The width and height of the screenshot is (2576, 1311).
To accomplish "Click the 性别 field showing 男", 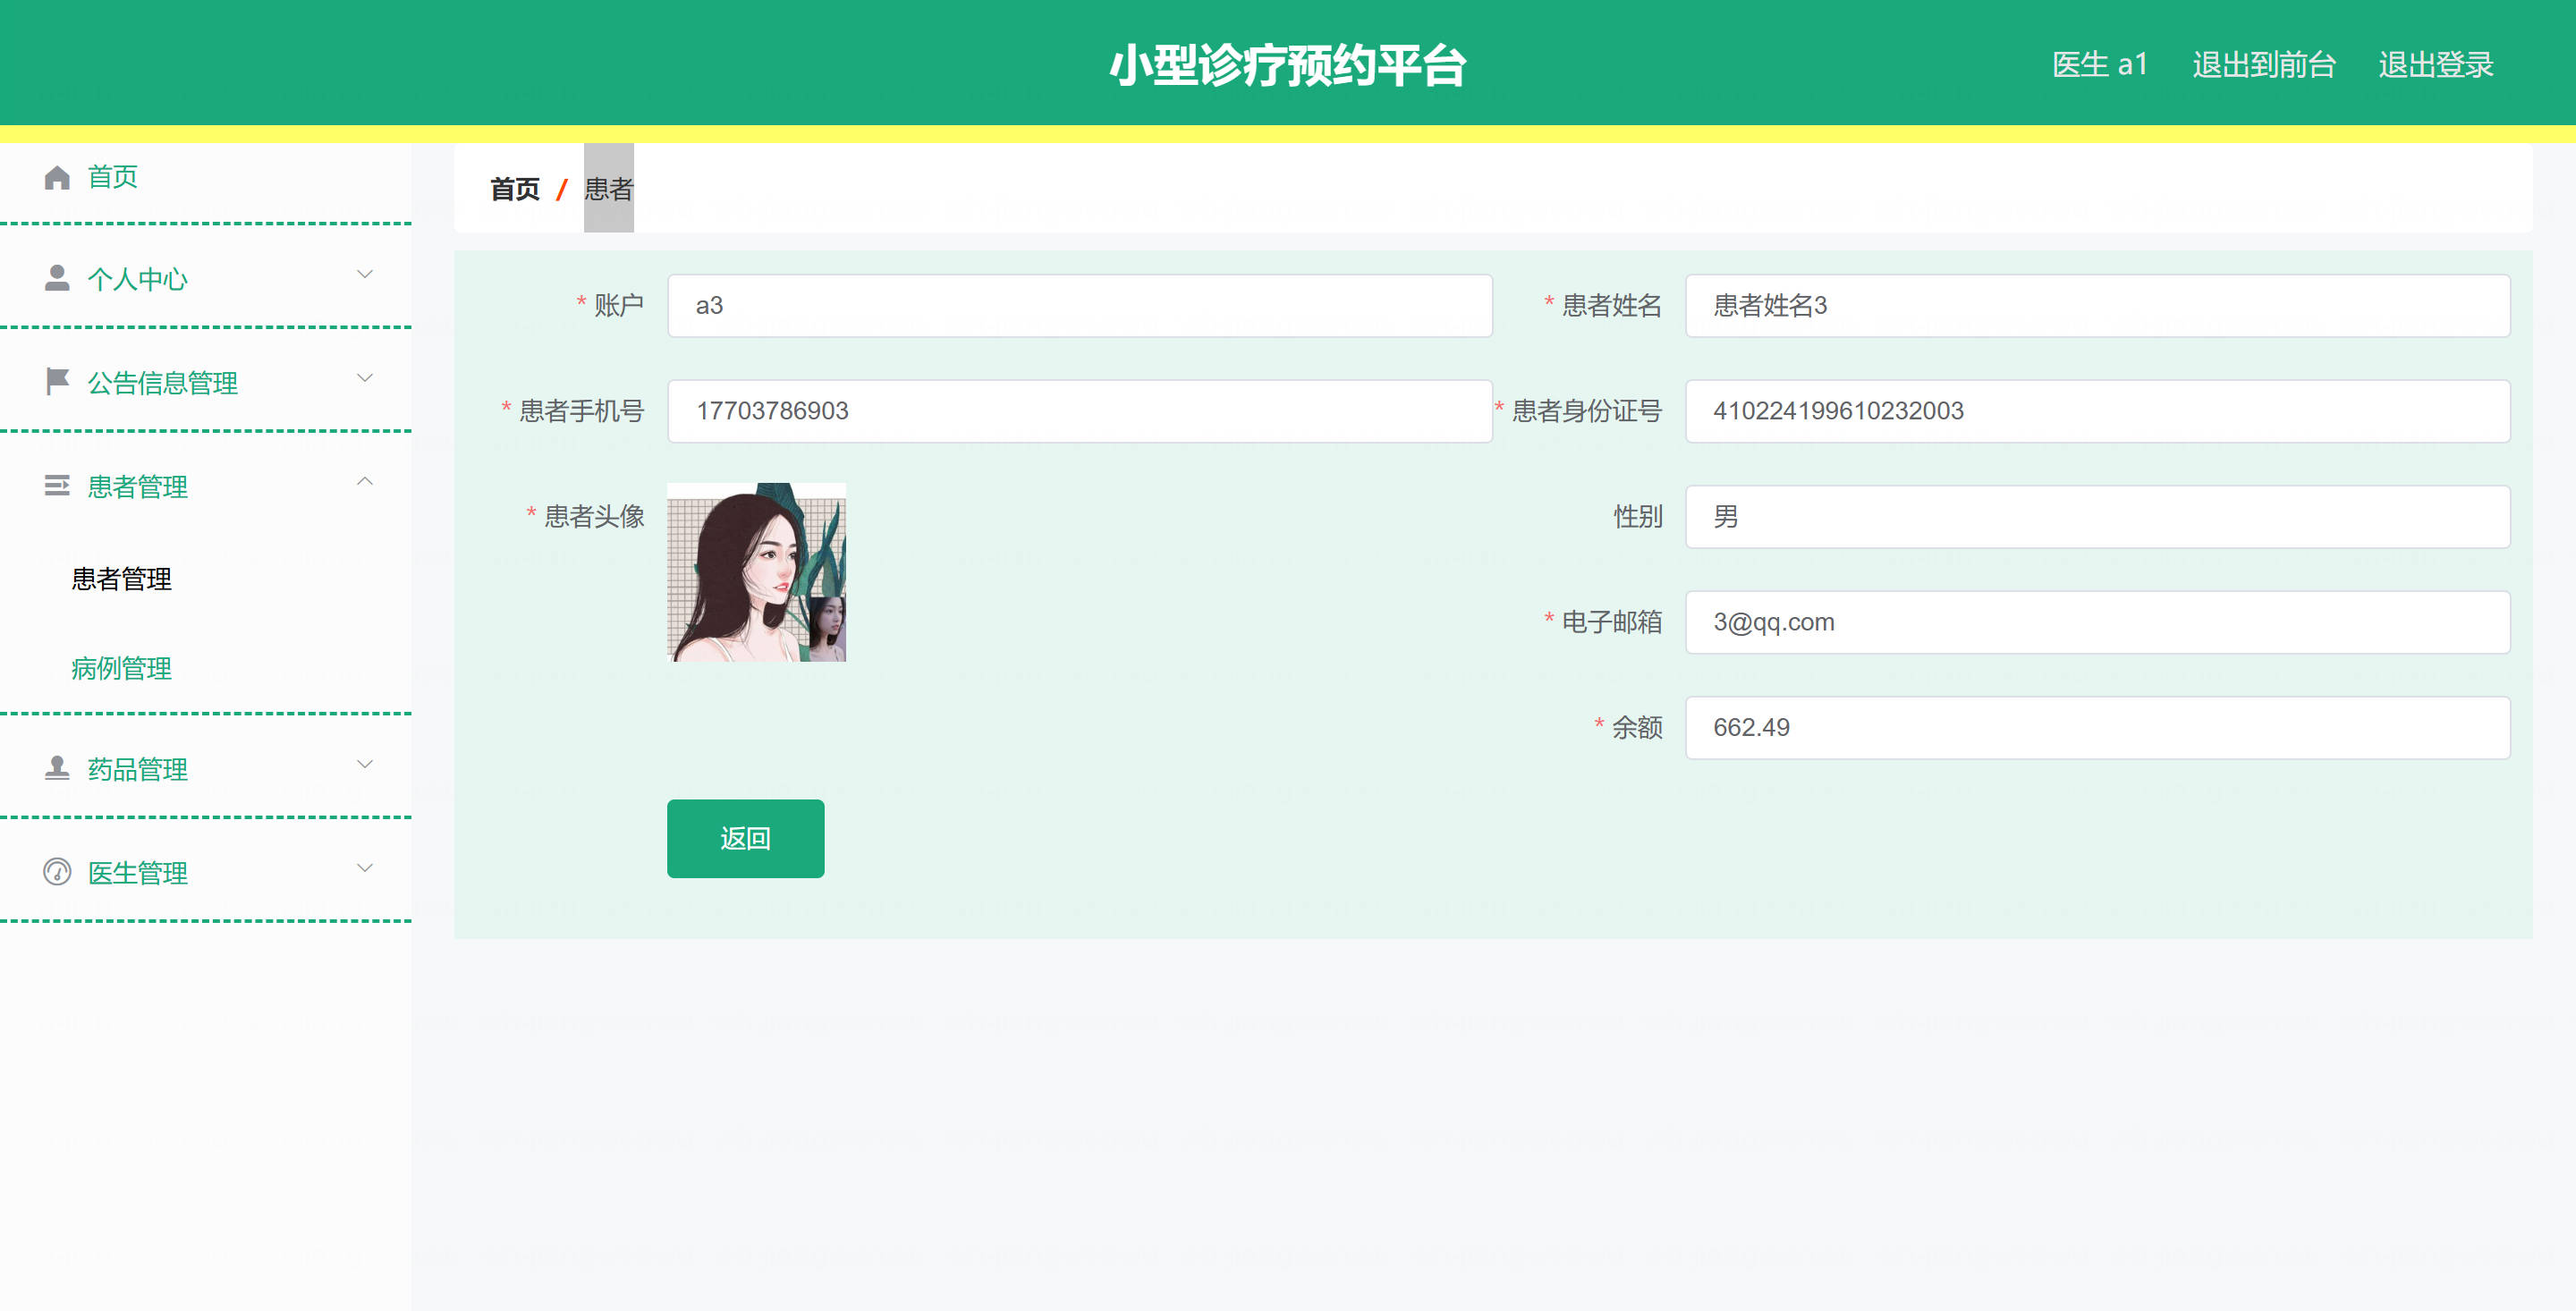I will tap(2097, 517).
